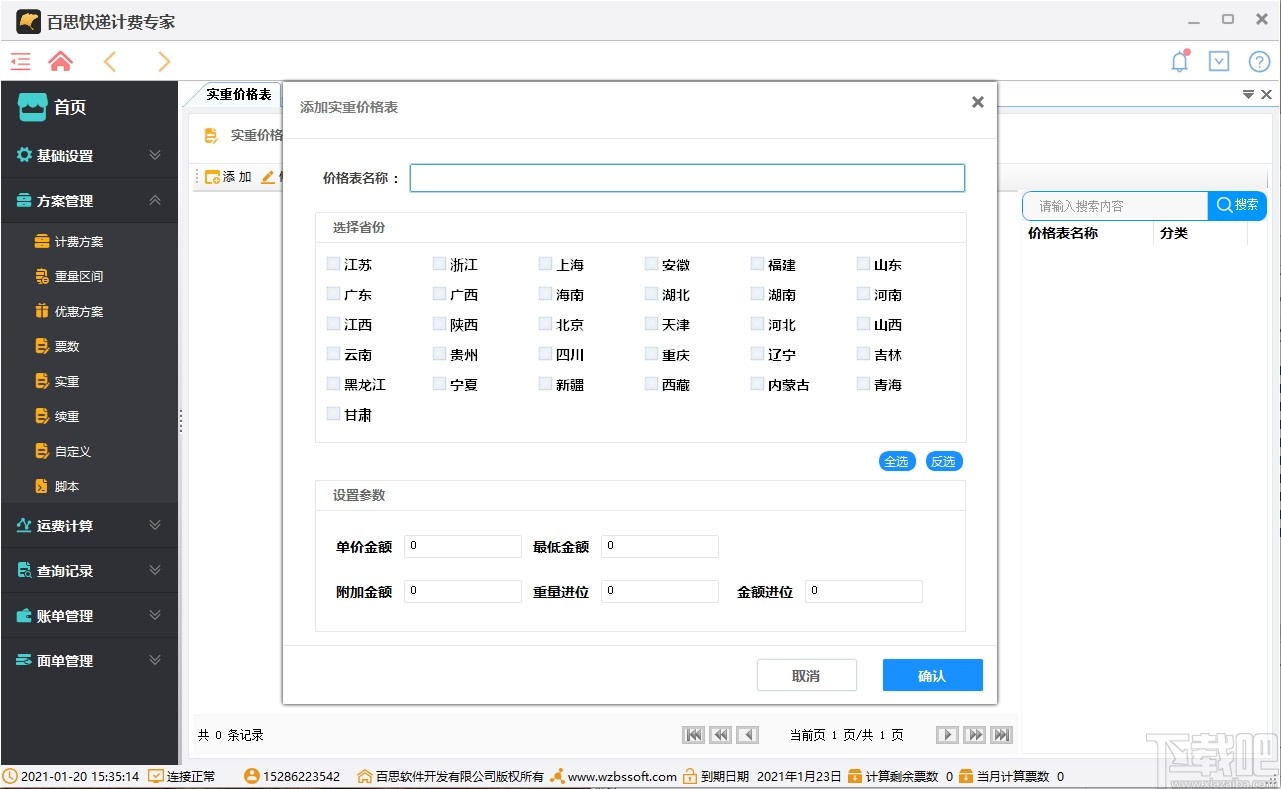
Task: Check the 北京 province checkbox
Action: (545, 323)
